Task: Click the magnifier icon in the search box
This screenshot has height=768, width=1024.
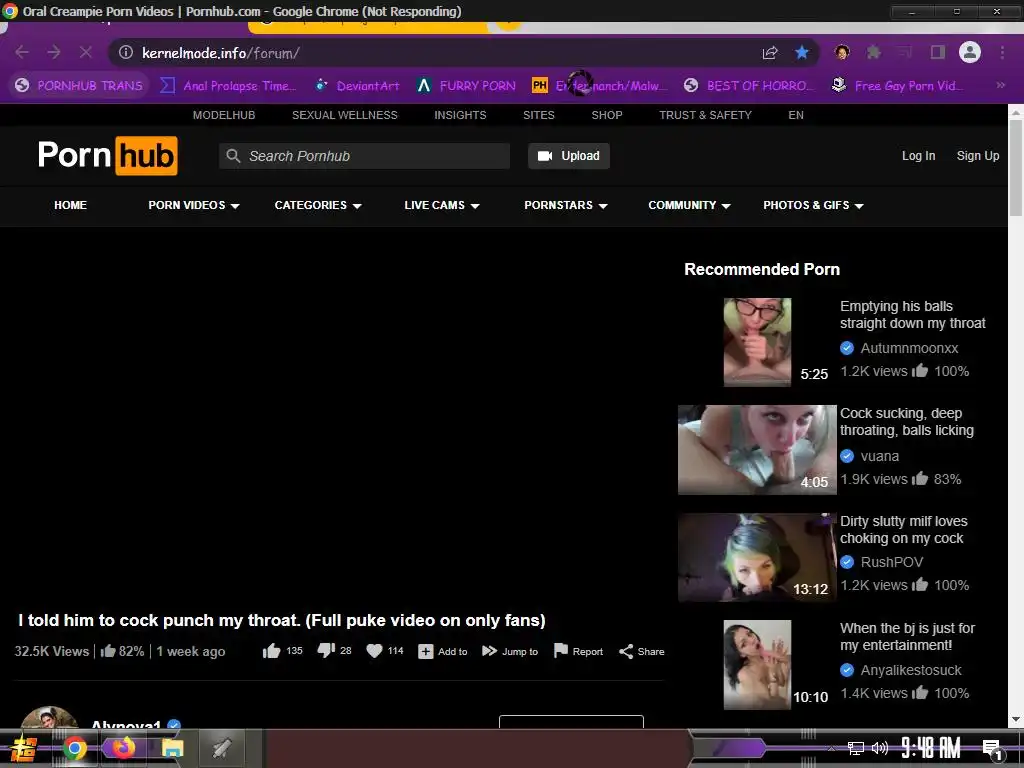Action: (233, 156)
